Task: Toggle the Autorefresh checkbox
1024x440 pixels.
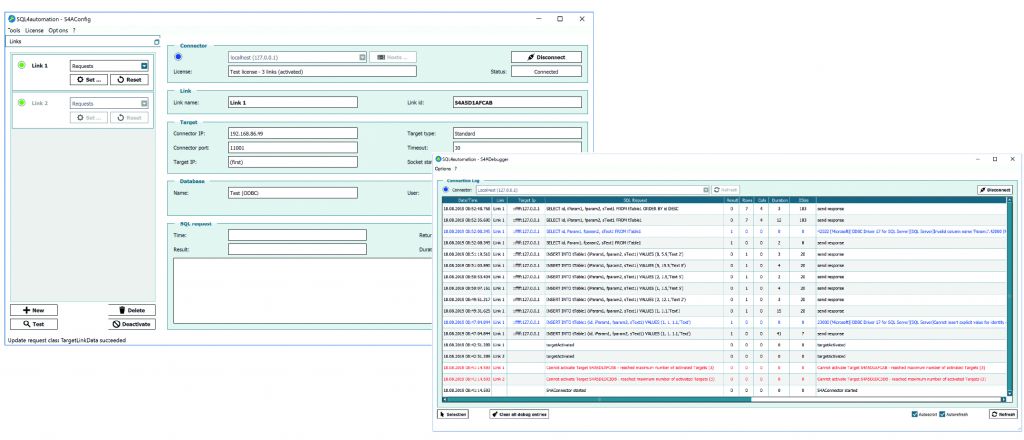Action: [x=942, y=415]
